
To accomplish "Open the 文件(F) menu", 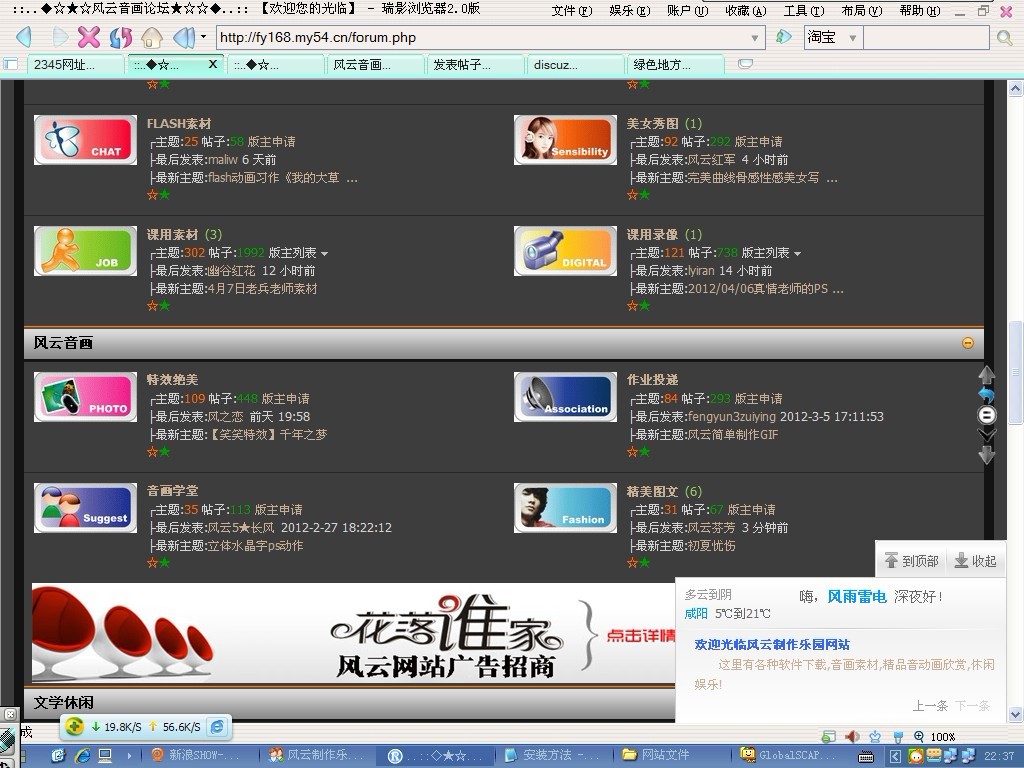I will point(571,10).
